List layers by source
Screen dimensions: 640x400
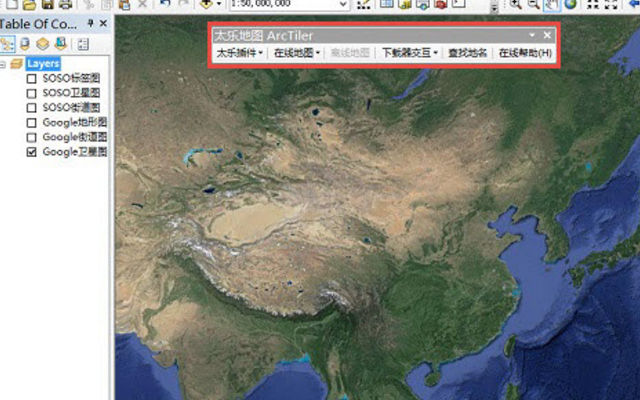pos(25,44)
